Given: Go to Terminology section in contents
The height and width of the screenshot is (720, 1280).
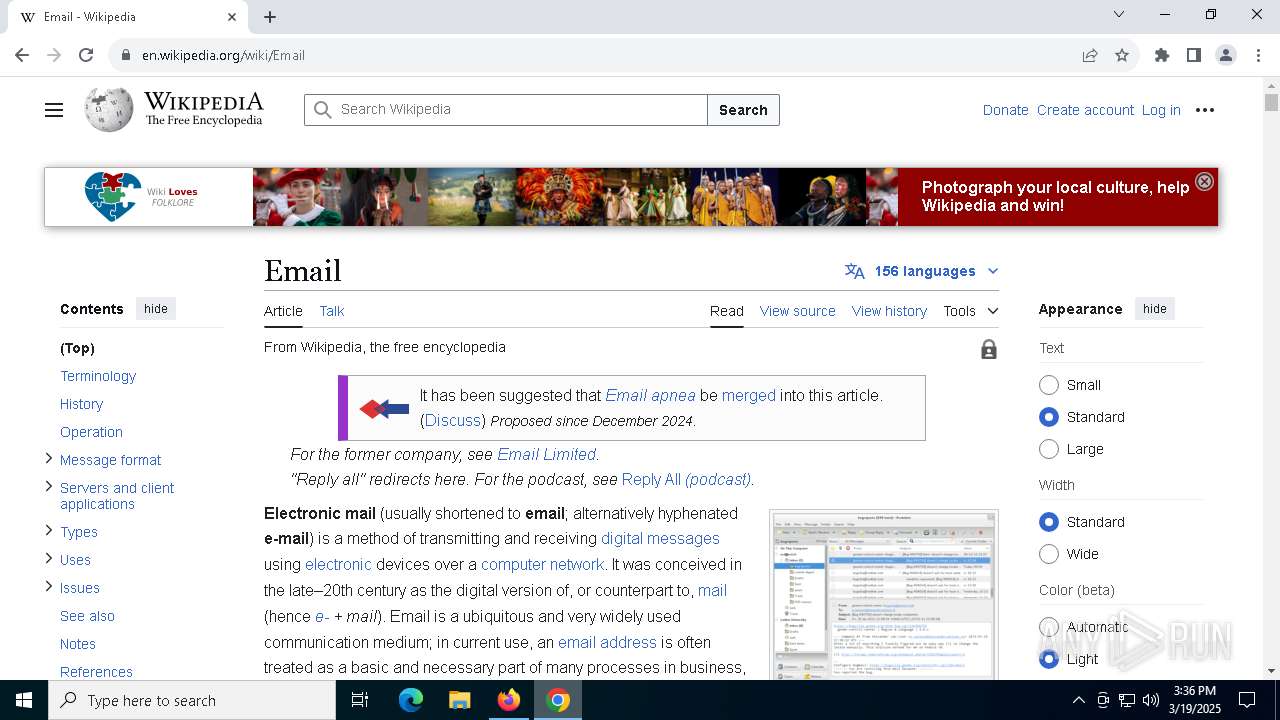Looking at the screenshot, I should tap(98, 376).
